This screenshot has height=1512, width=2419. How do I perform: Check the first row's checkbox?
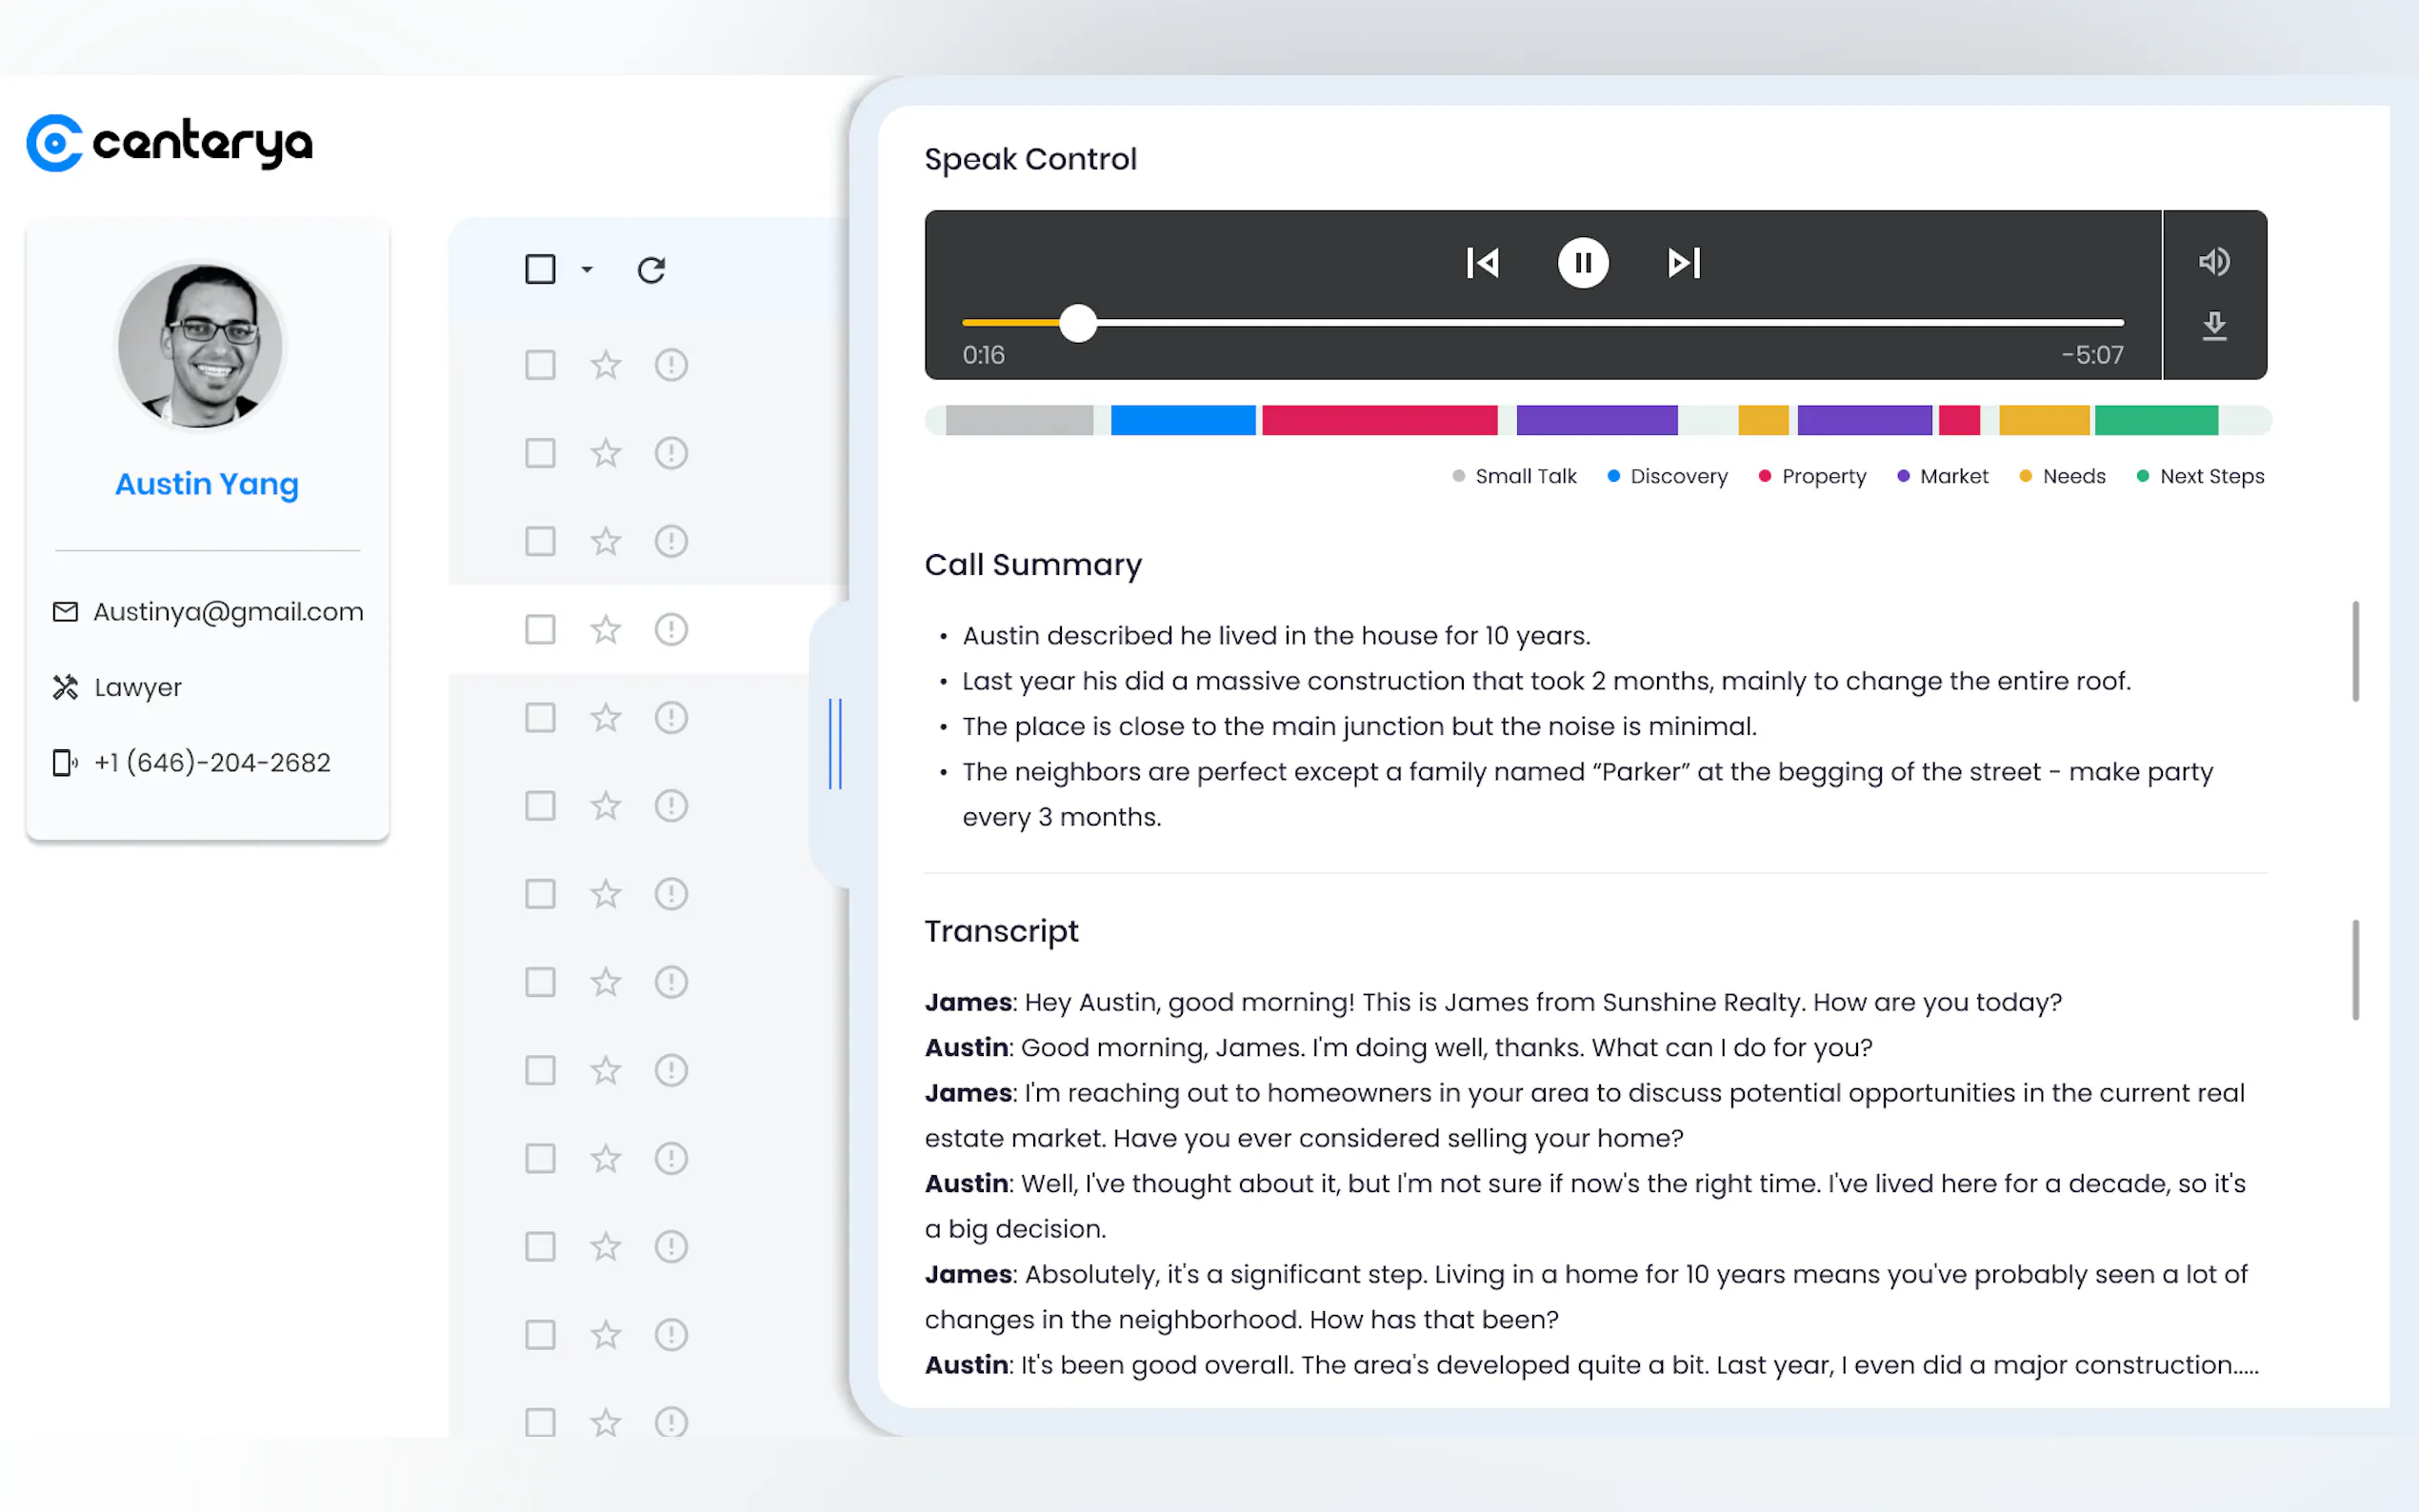[540, 365]
